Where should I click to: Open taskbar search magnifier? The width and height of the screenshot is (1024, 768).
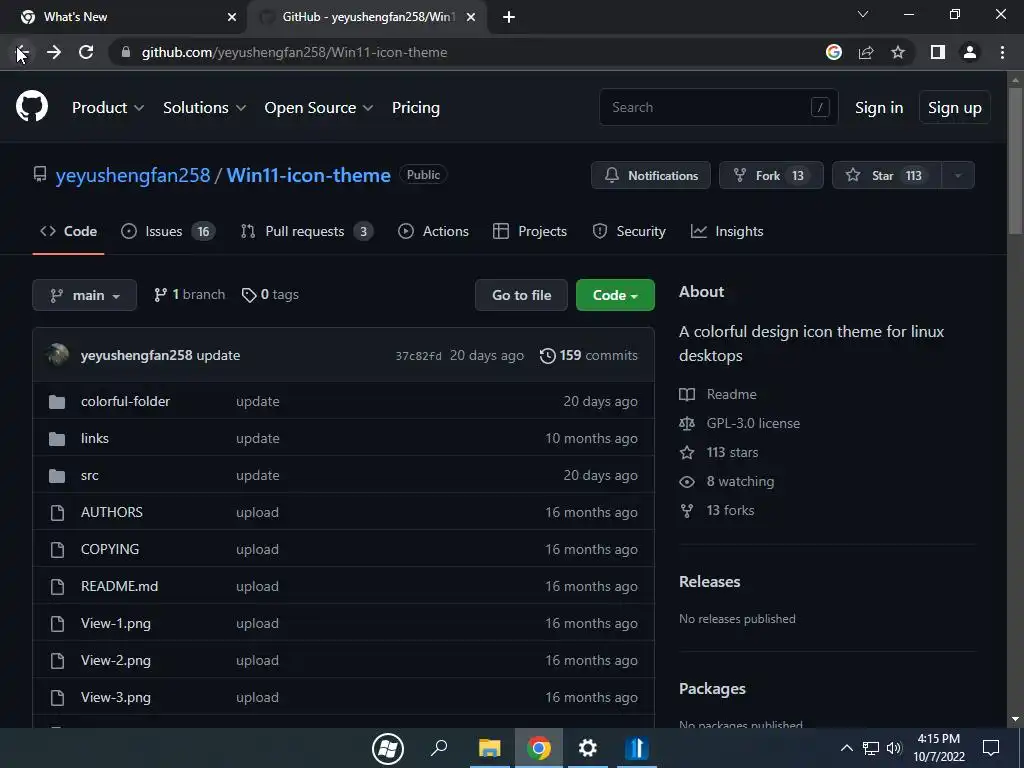click(439, 748)
